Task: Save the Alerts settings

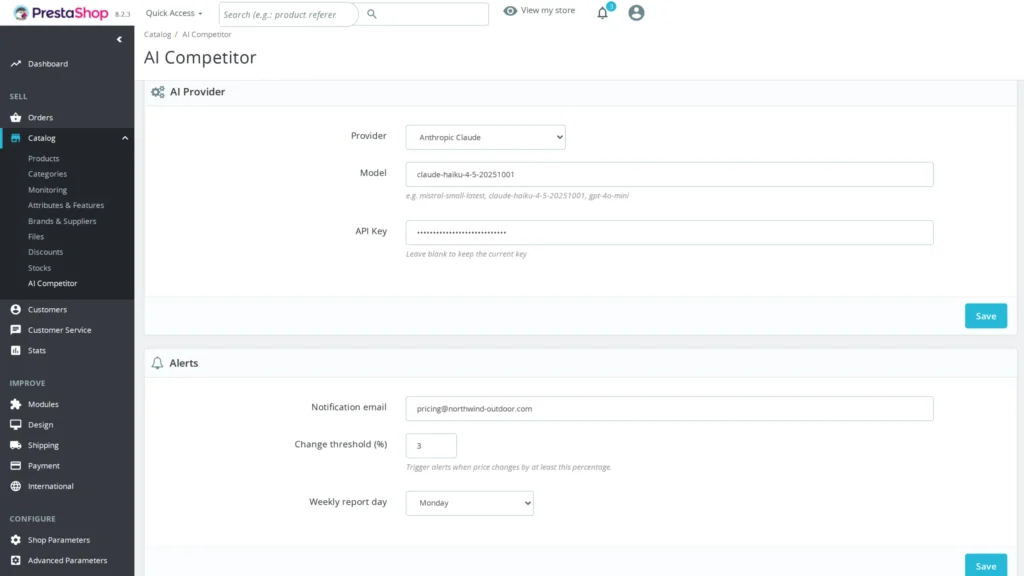Action: click(x=985, y=566)
